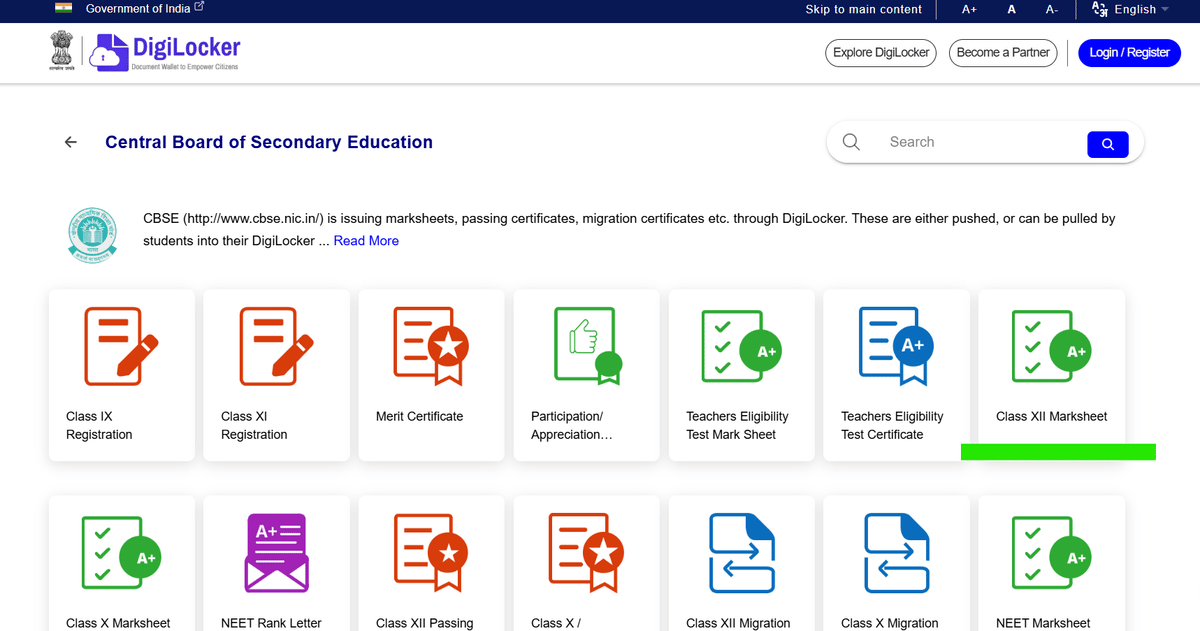Open Explore DigiLocker
This screenshot has width=1200, height=631.
coord(880,52)
